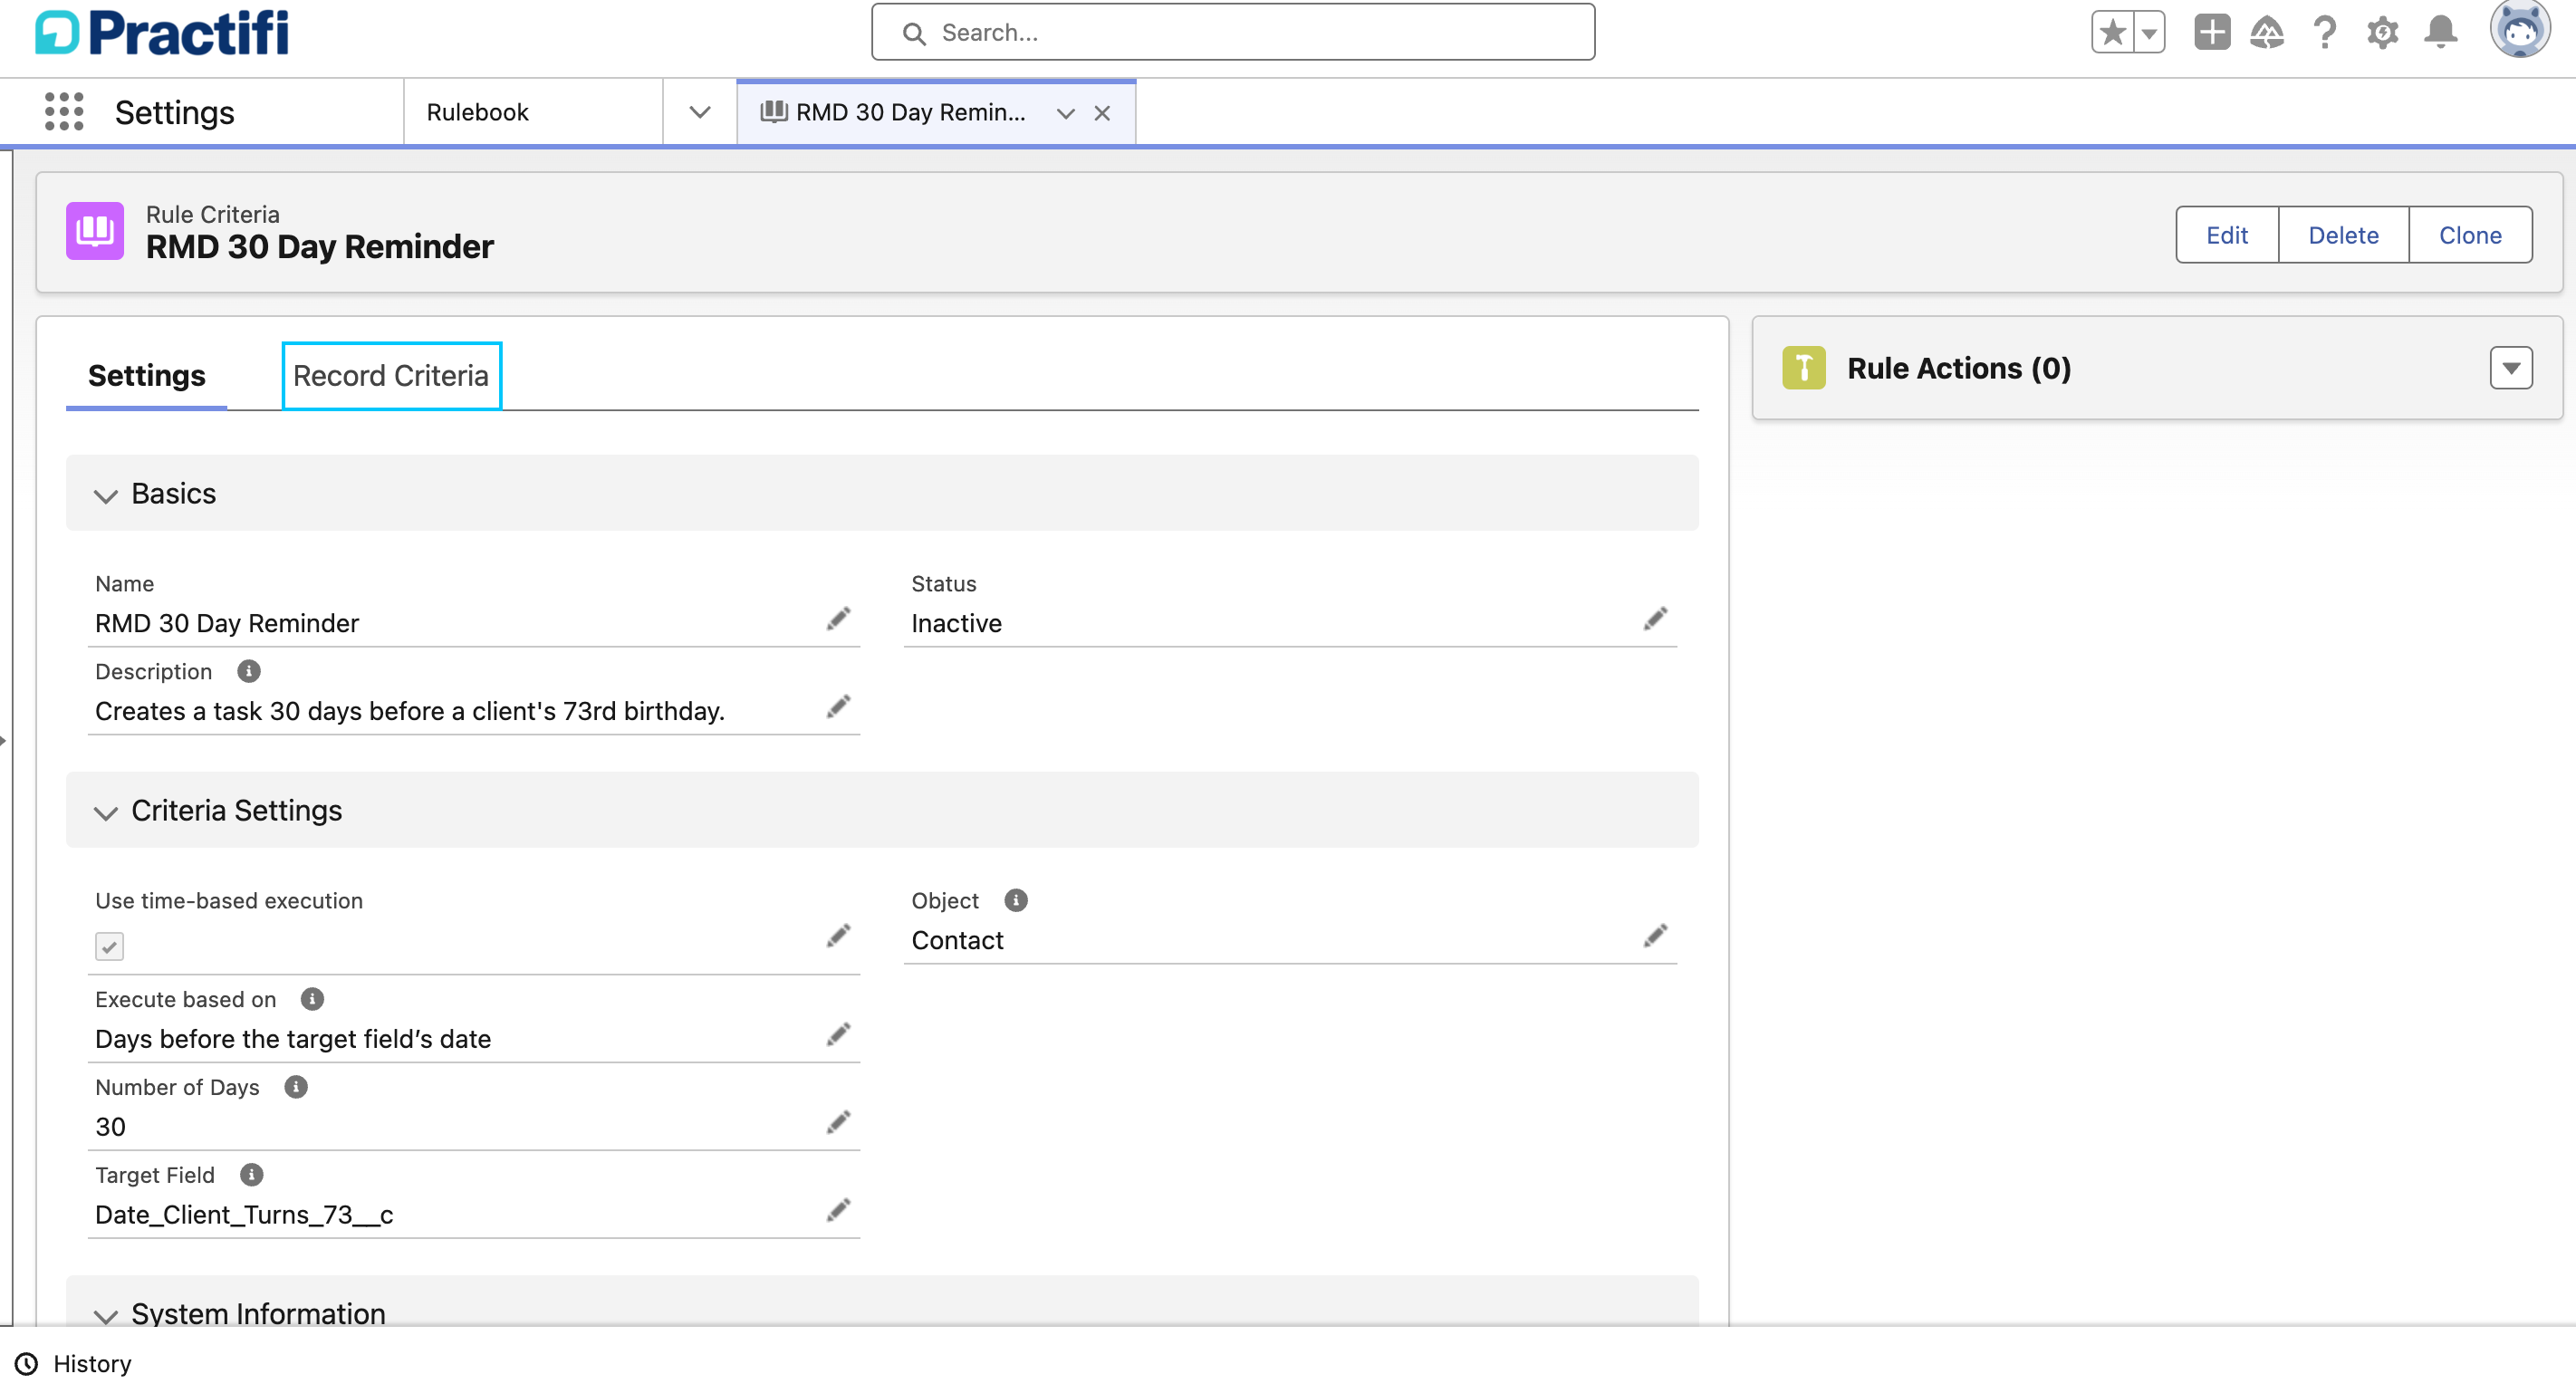Click the 'Days before the target field's date' value

pos(293,1039)
